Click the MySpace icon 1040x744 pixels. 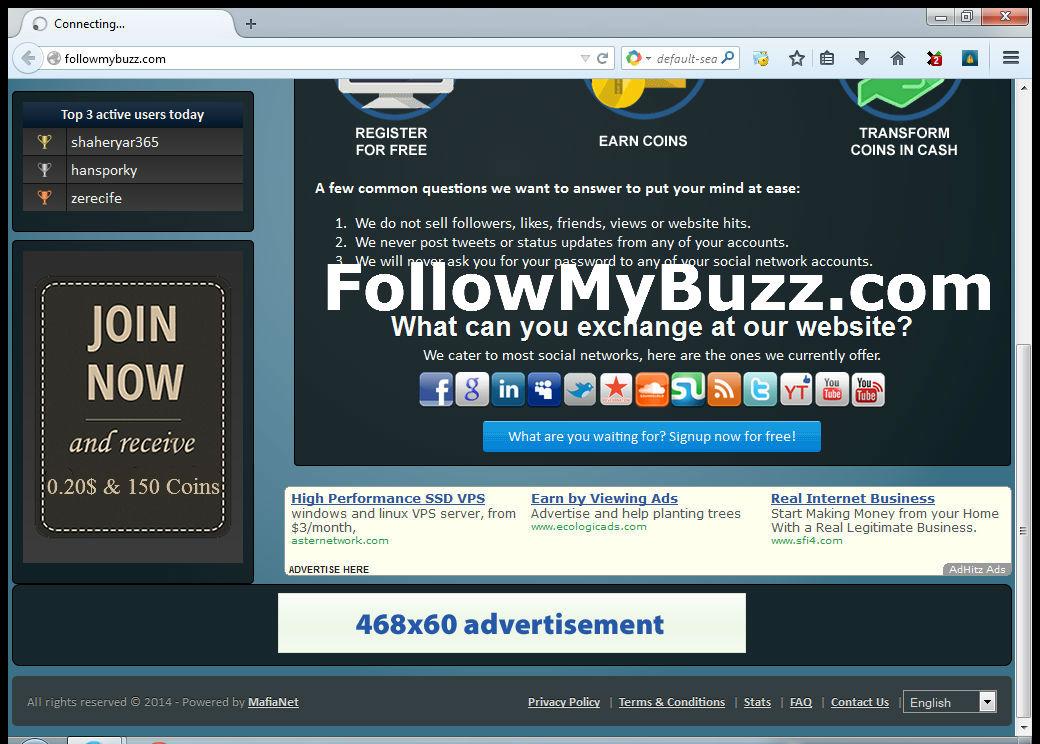(x=544, y=389)
